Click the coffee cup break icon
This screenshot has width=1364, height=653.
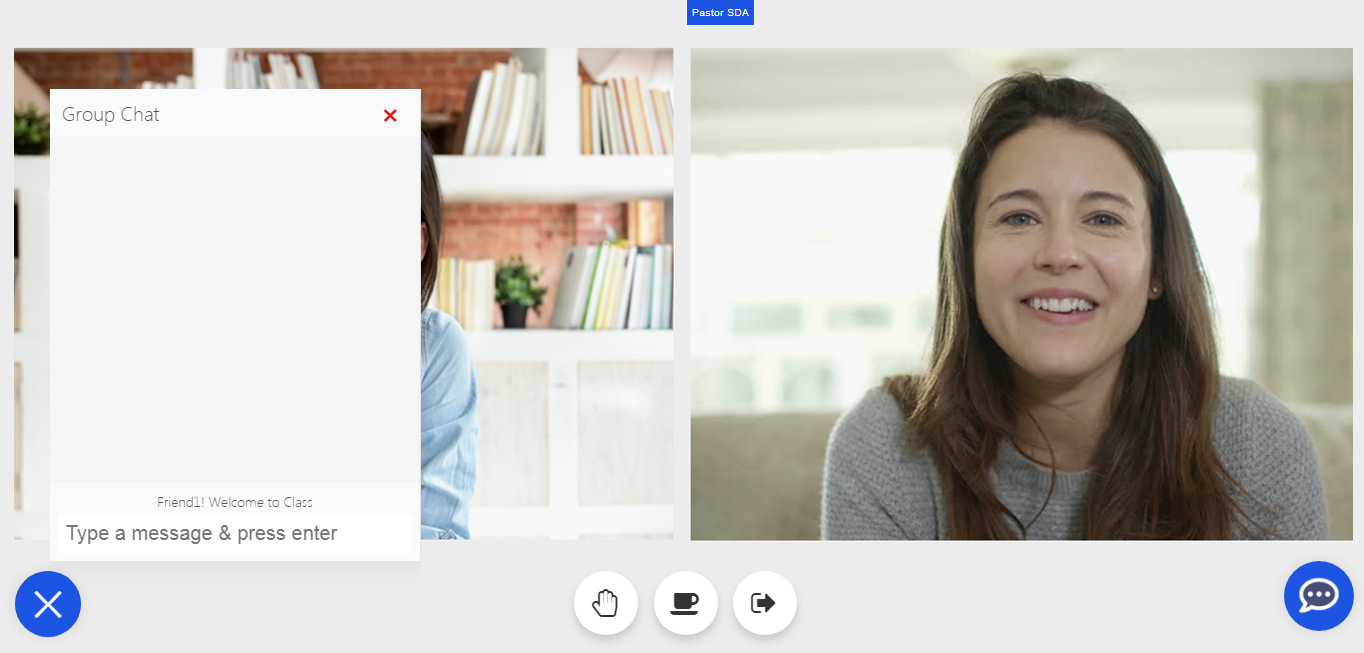tap(685, 603)
